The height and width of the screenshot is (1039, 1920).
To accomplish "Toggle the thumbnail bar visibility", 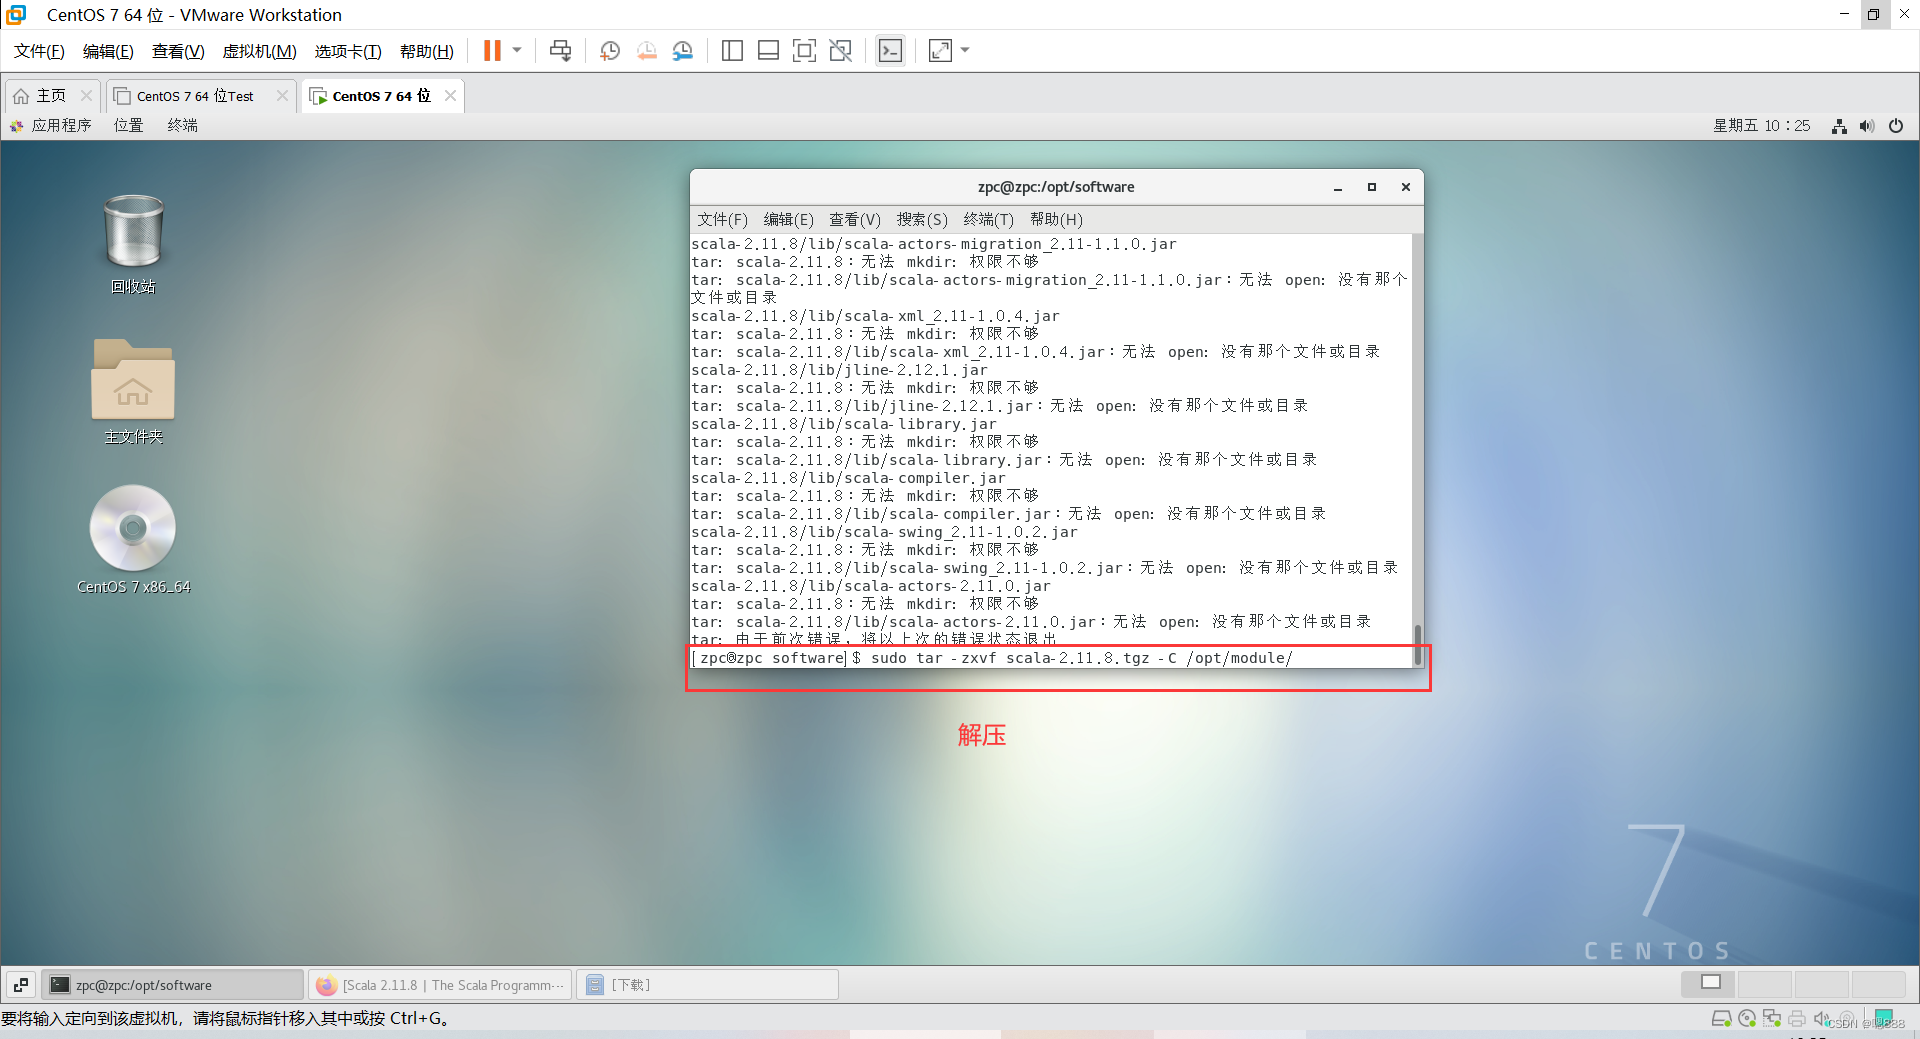I will pyautogui.click(x=768, y=50).
